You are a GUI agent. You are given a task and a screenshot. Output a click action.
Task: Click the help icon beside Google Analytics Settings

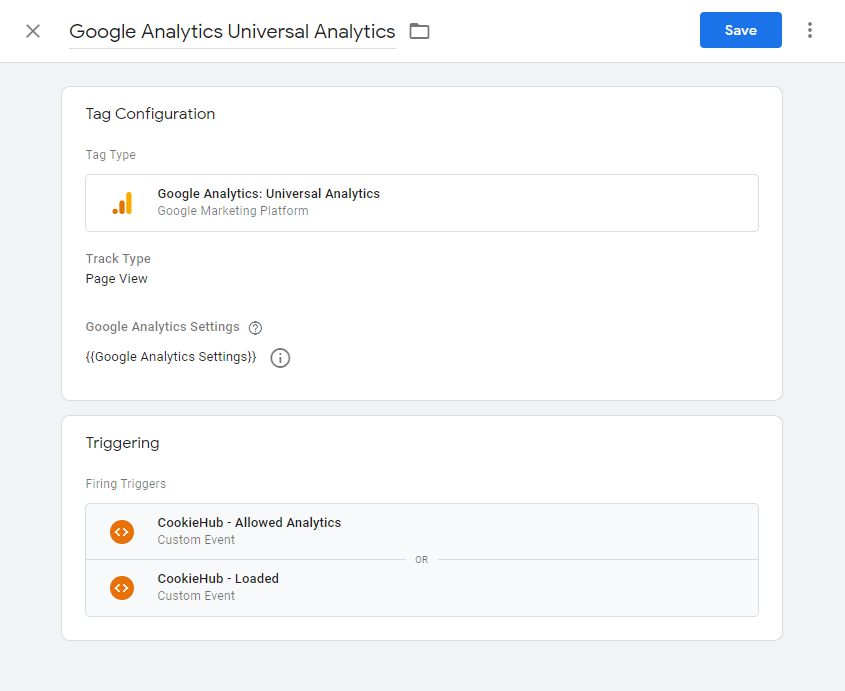coord(255,328)
